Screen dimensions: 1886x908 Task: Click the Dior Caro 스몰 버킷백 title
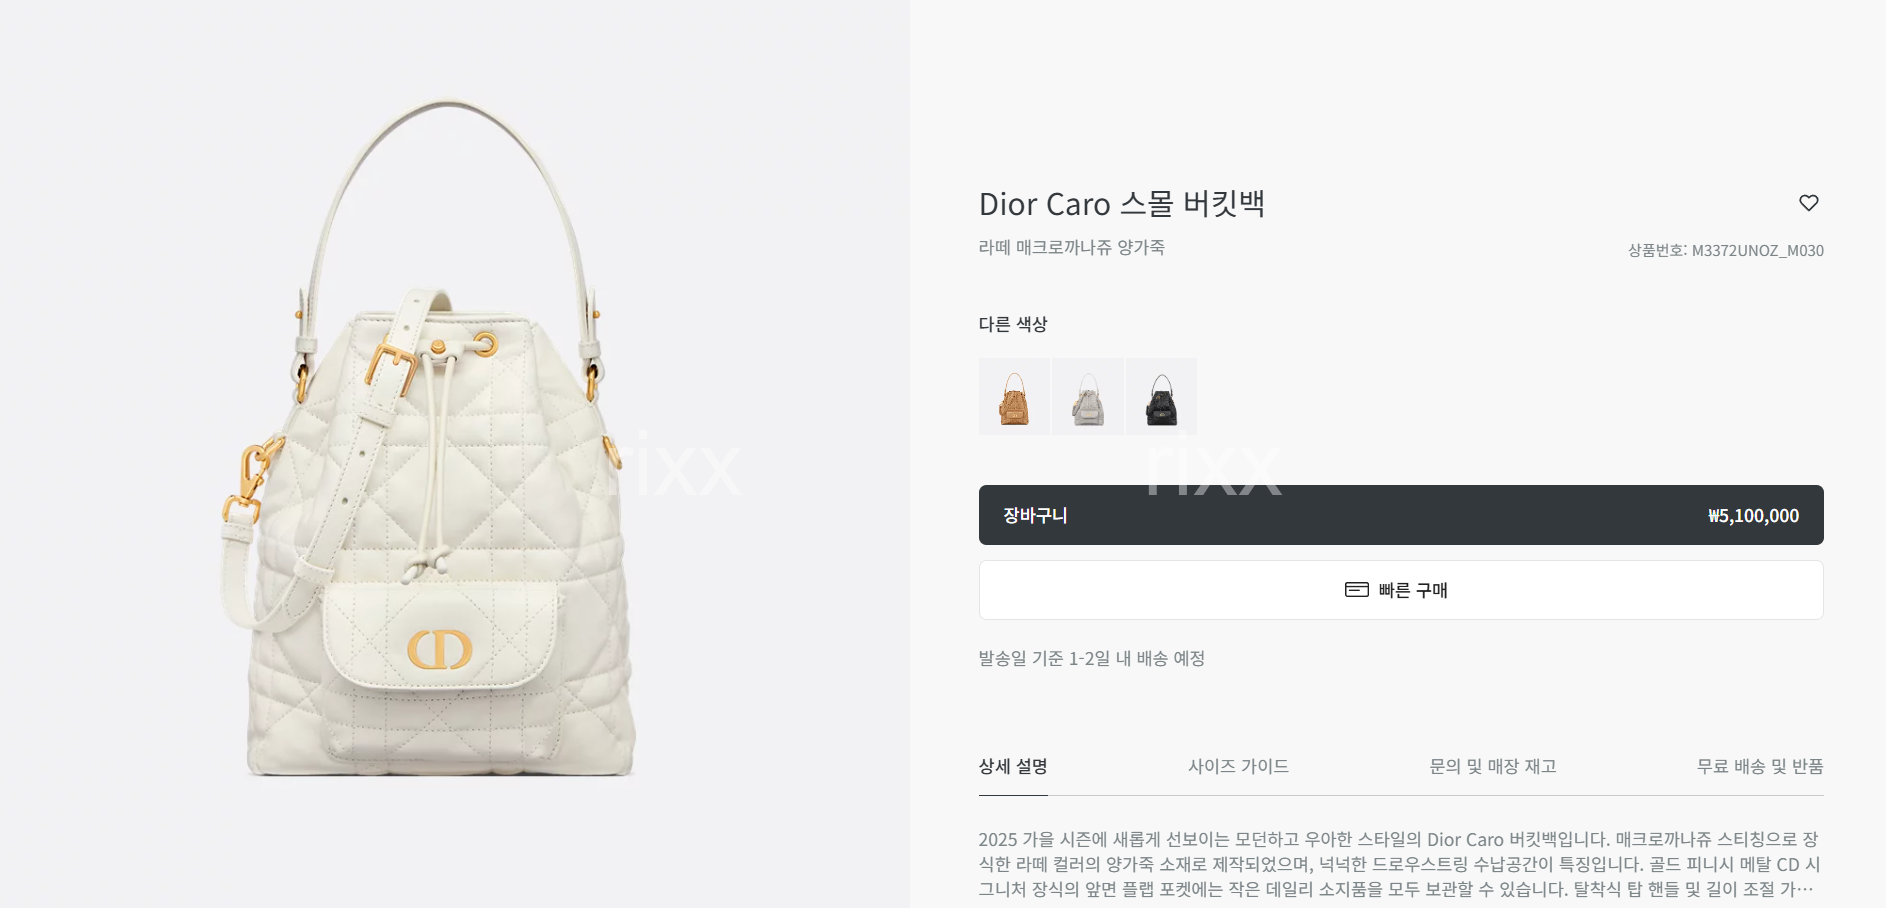tap(1122, 204)
